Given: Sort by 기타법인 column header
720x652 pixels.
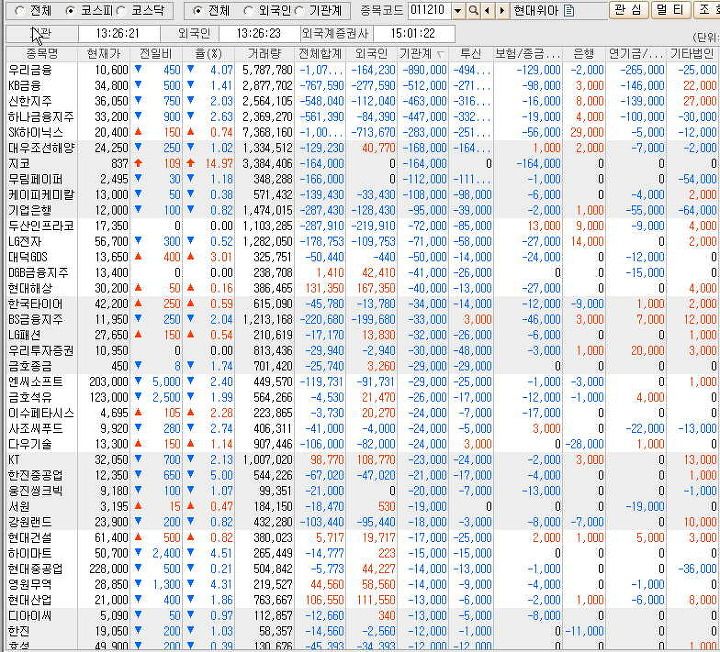Looking at the screenshot, I should tap(692, 54).
